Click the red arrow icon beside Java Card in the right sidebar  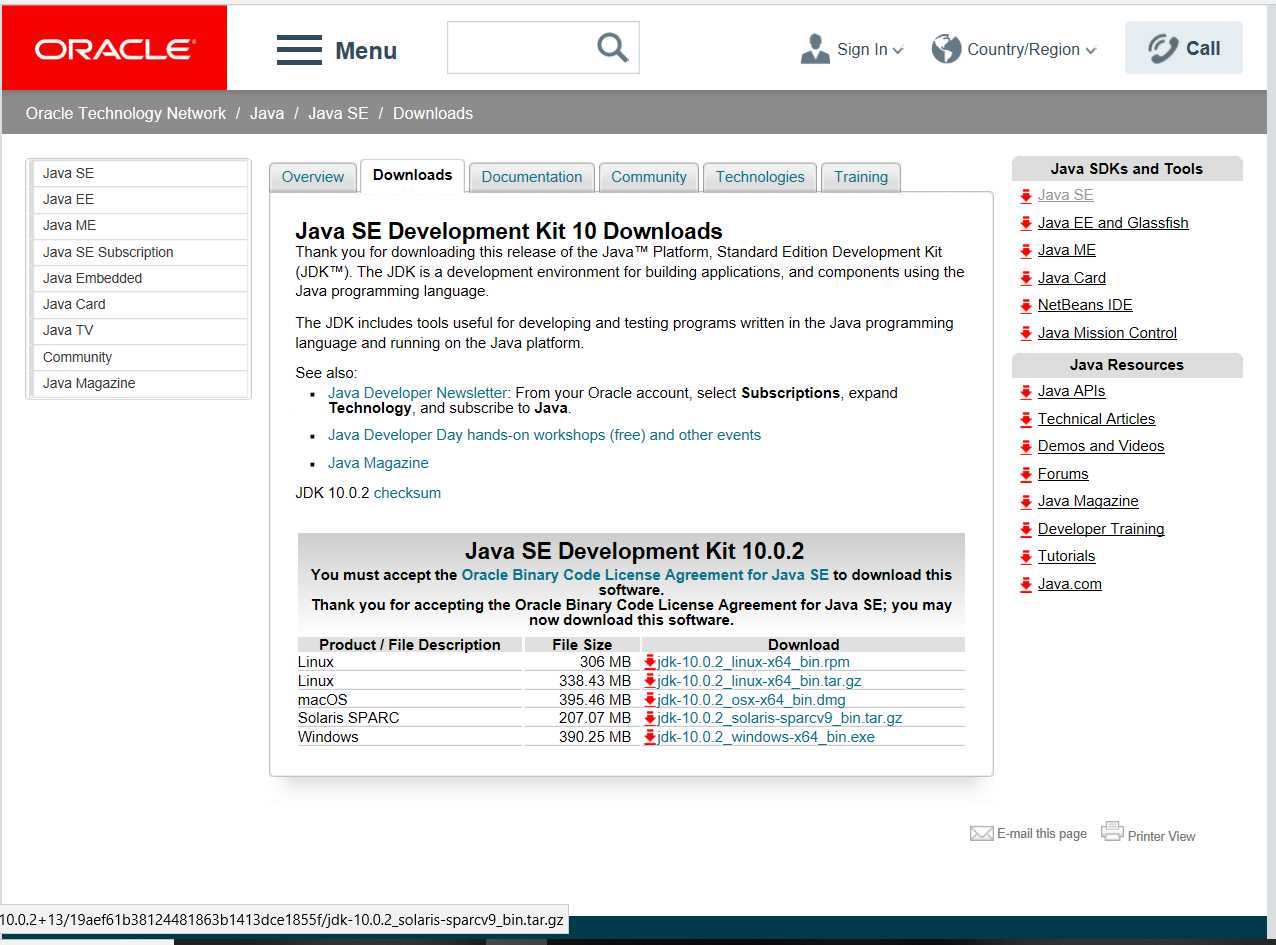click(x=1026, y=278)
